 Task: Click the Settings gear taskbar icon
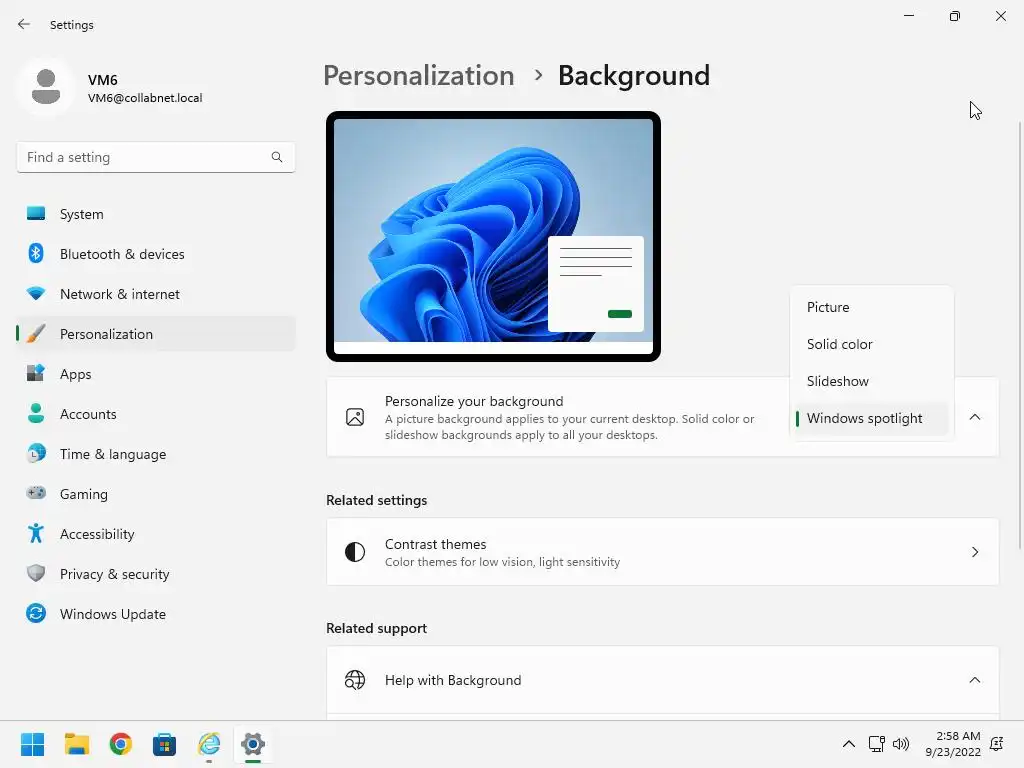pyautogui.click(x=253, y=744)
